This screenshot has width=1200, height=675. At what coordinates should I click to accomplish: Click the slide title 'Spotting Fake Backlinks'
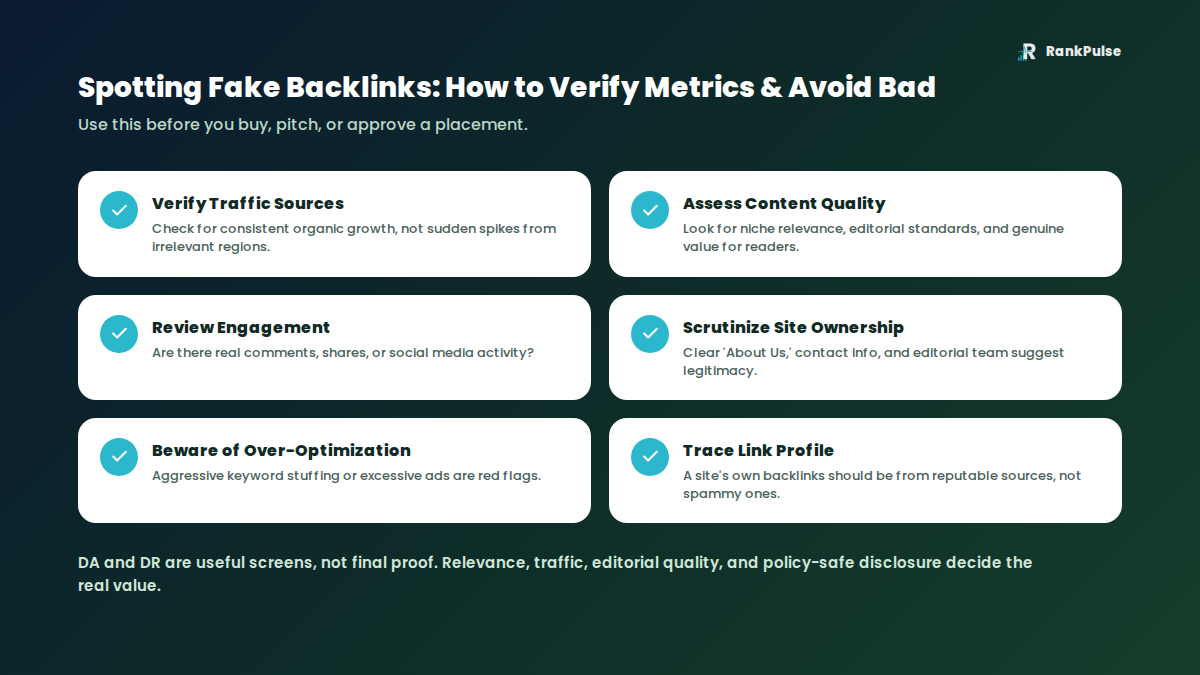tap(257, 88)
